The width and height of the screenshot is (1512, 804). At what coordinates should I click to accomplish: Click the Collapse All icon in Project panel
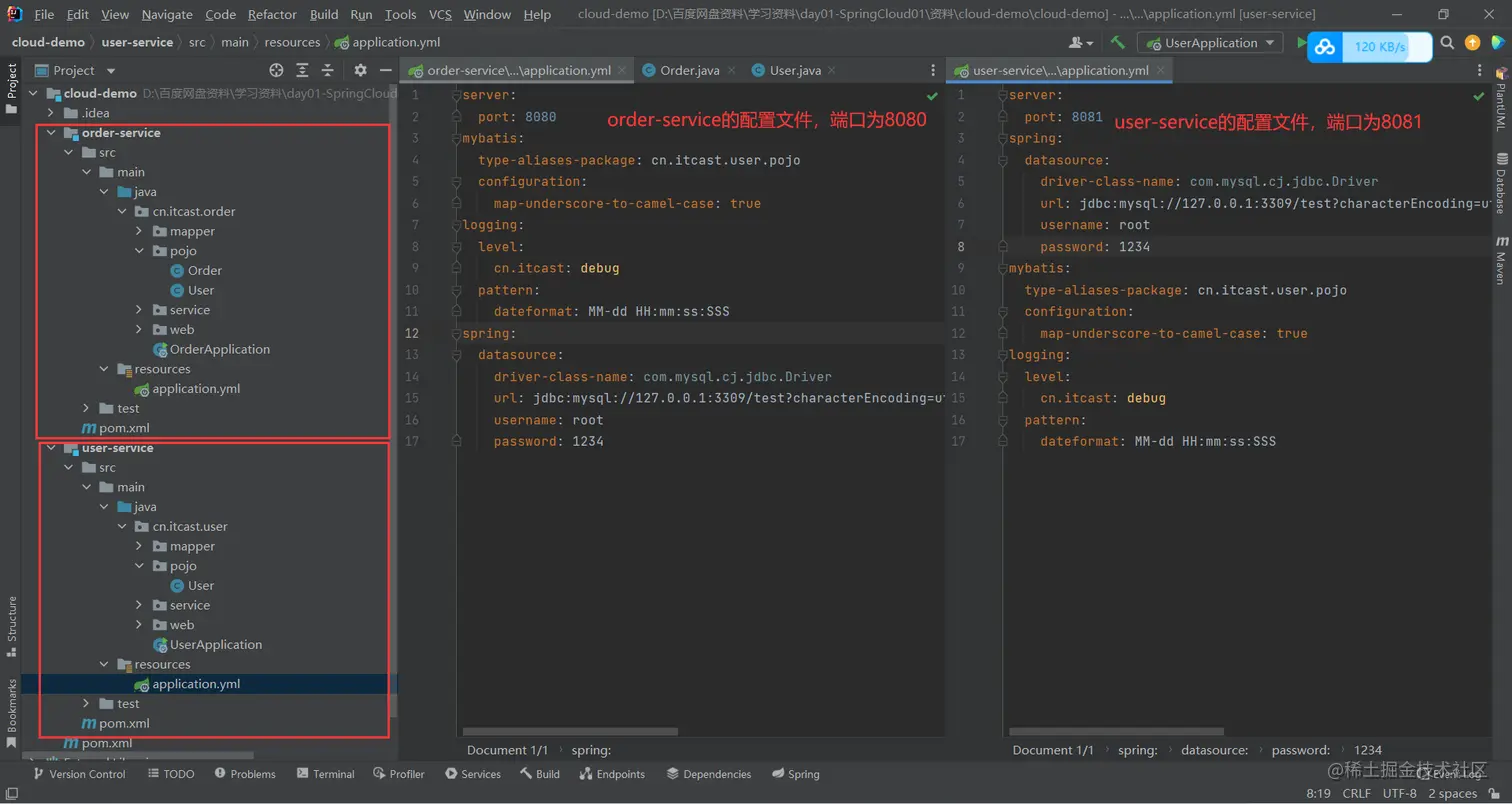pos(327,70)
